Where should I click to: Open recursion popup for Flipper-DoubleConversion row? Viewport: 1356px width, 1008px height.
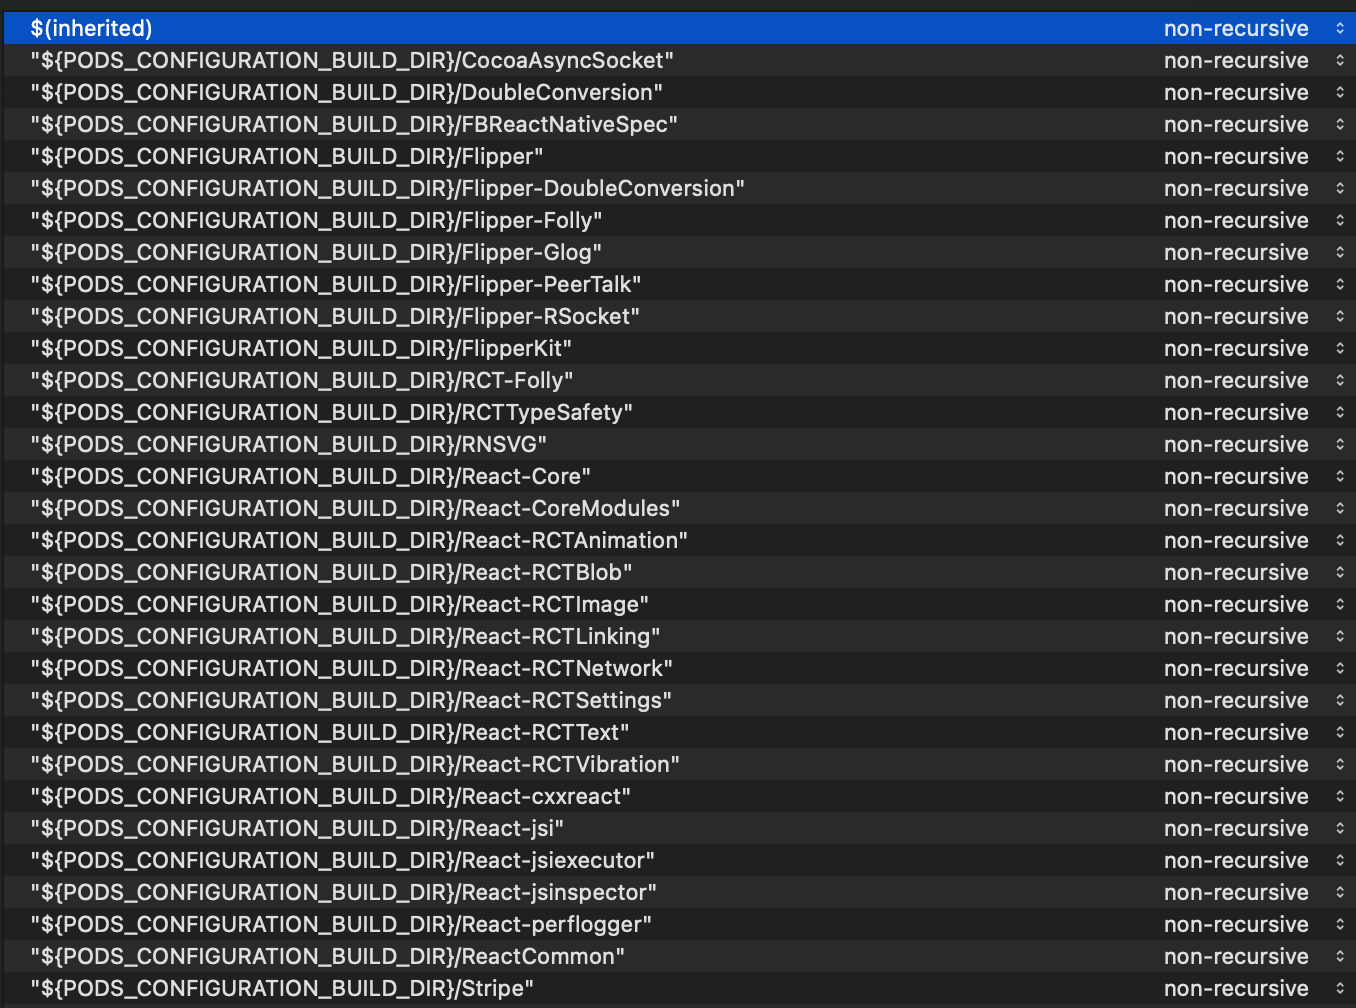pos(1256,188)
